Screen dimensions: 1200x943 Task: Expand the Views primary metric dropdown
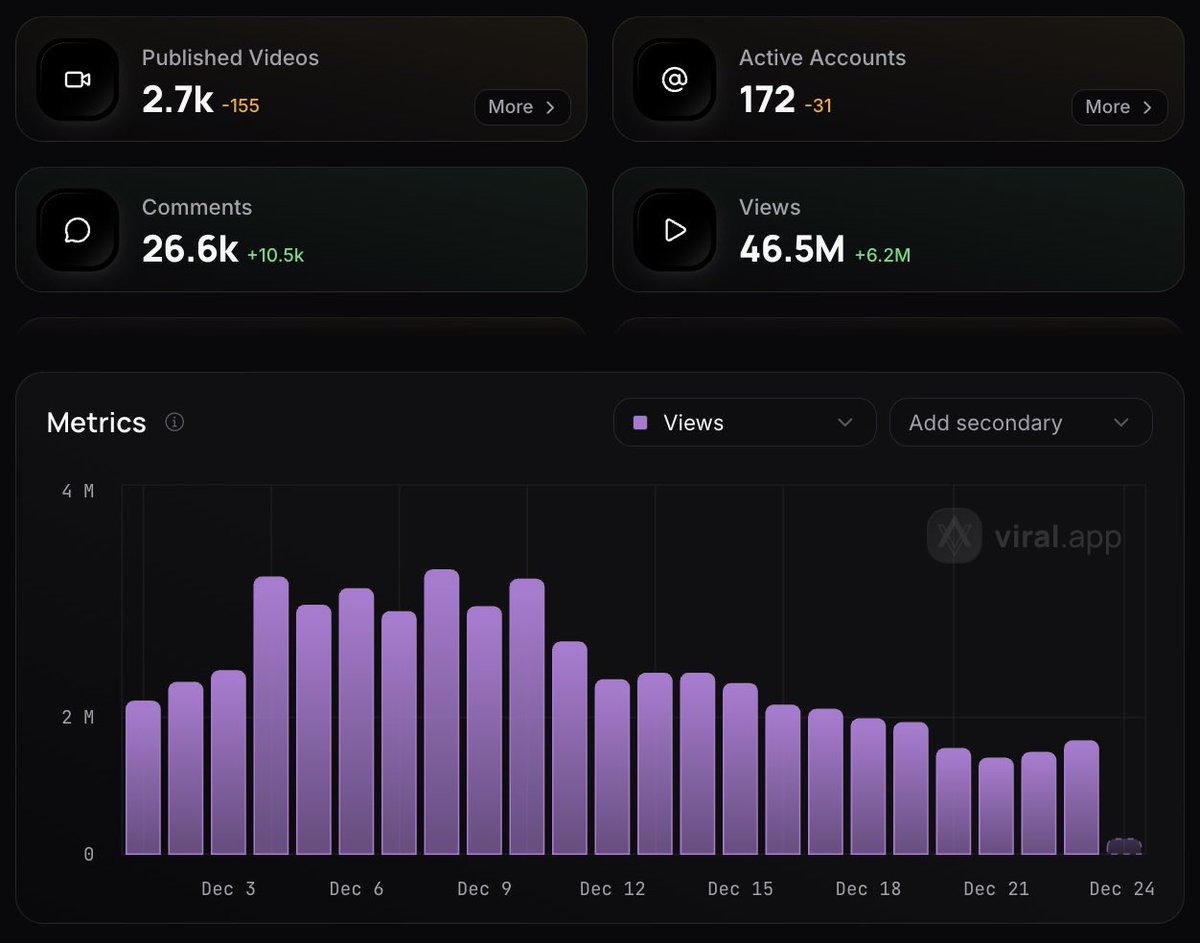(745, 423)
